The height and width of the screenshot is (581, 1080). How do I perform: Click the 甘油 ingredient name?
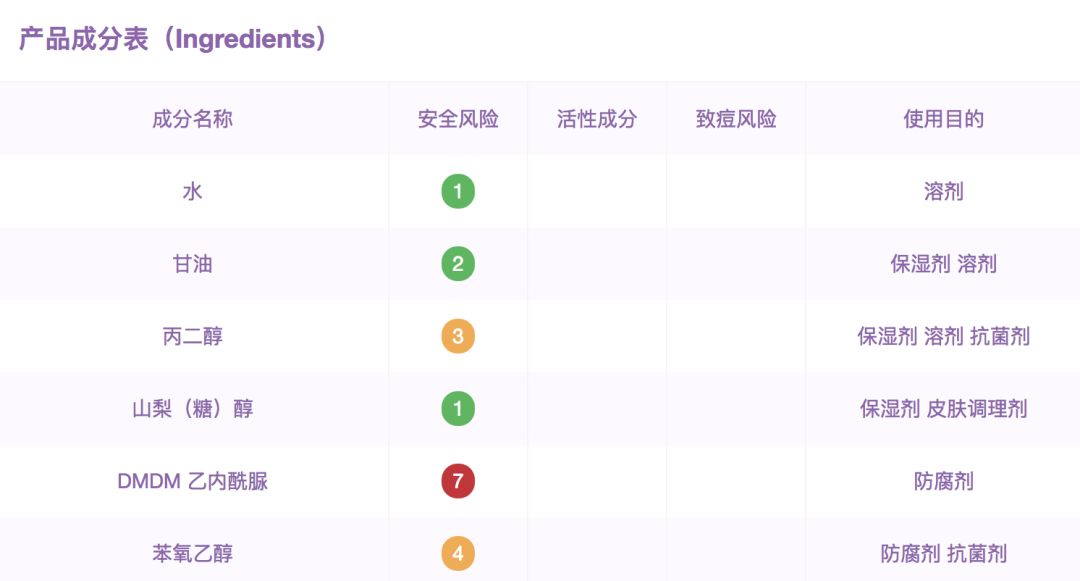click(x=193, y=264)
